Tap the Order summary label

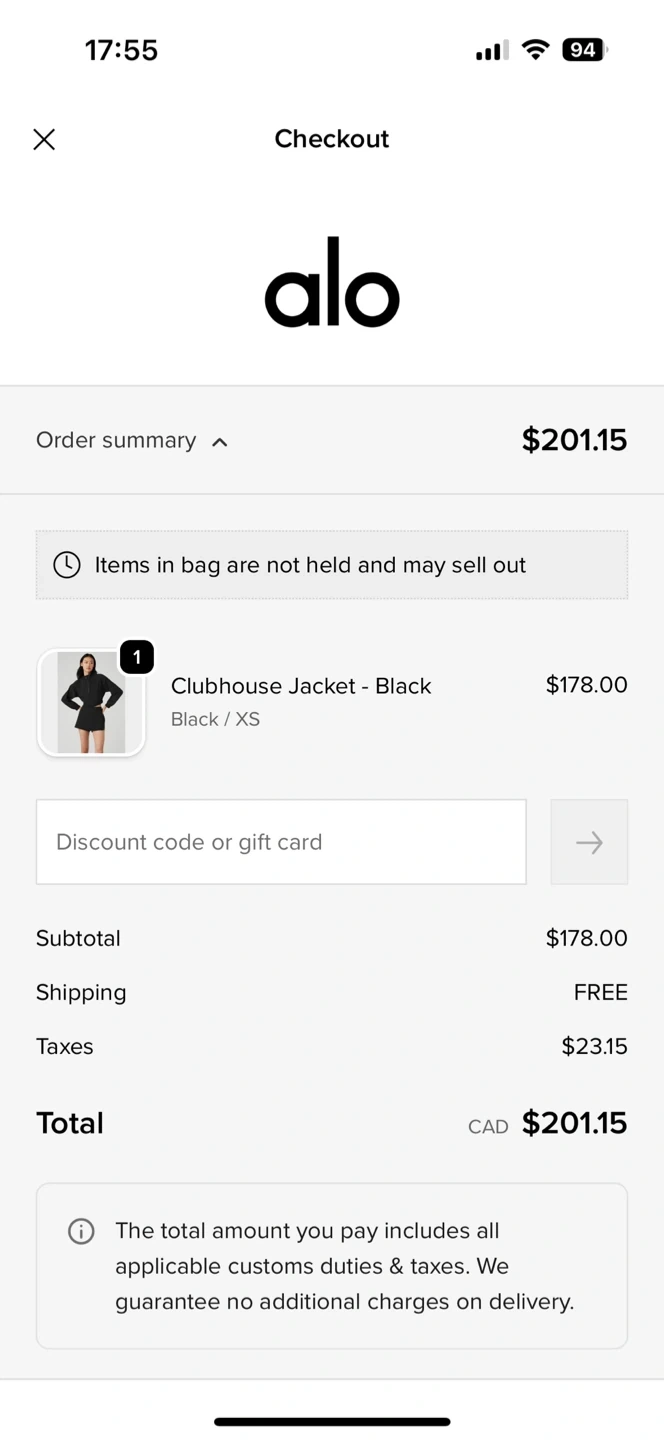(116, 441)
